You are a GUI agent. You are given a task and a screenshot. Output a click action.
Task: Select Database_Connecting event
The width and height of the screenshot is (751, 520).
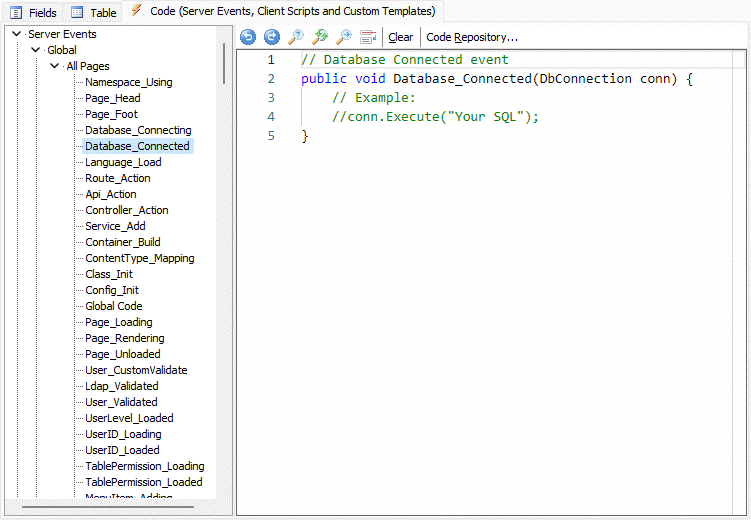138,130
